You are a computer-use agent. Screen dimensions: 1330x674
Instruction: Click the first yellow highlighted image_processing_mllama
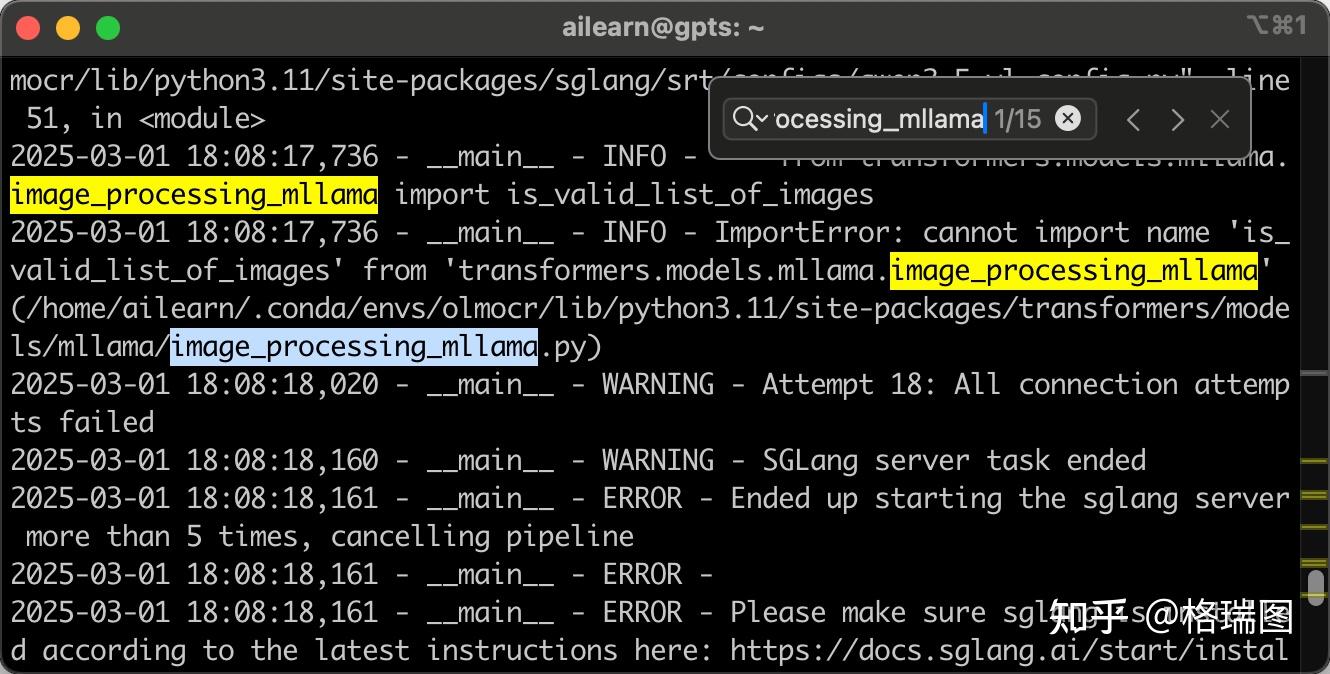194,194
